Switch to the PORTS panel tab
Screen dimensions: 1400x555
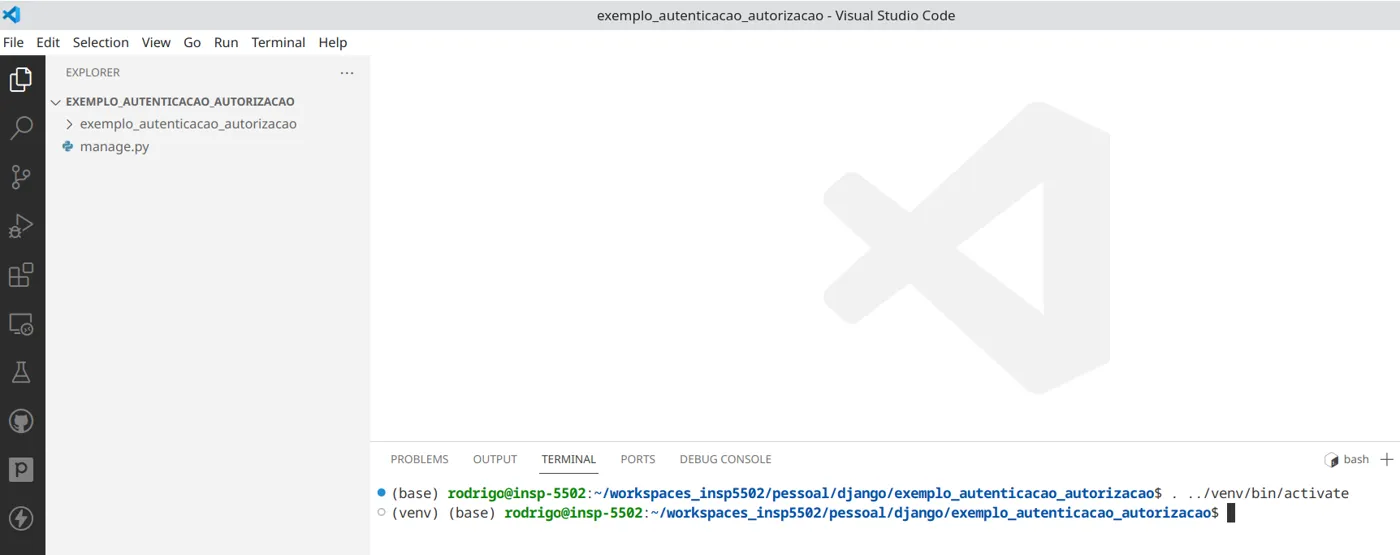tap(638, 459)
